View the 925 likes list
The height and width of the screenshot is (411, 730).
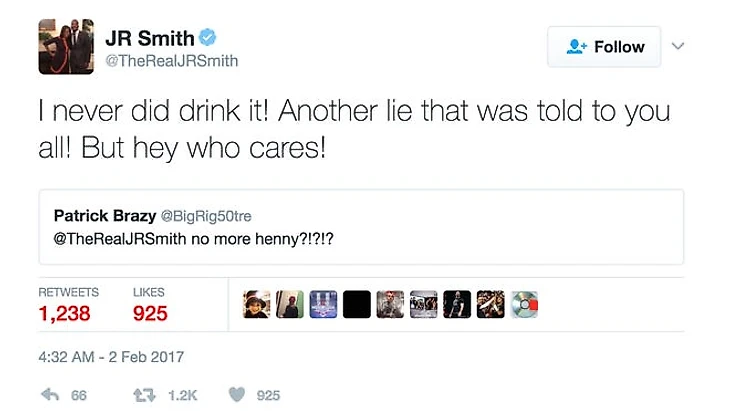click(x=150, y=313)
